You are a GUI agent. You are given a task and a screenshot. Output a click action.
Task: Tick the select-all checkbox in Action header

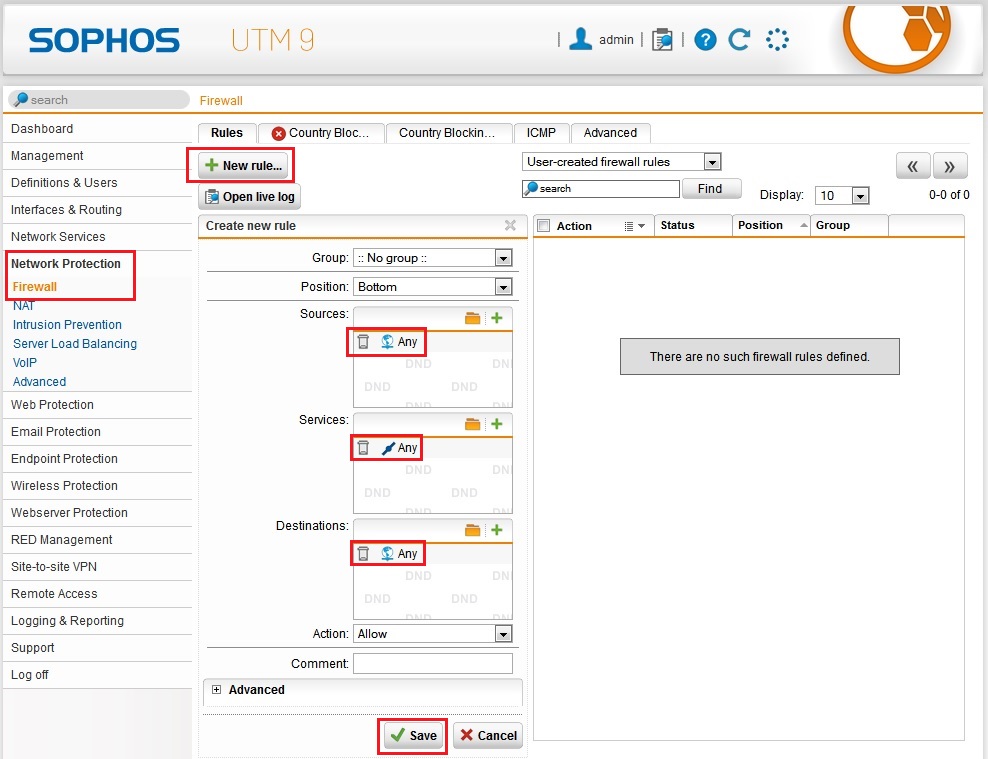point(544,225)
